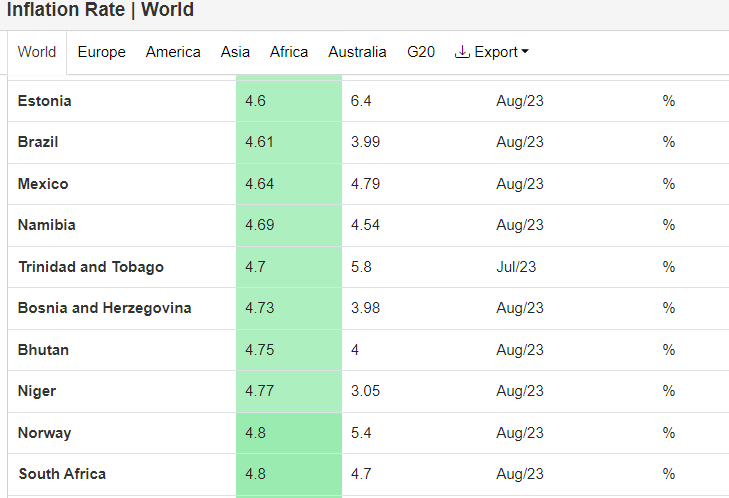Click Norway's green 4.8 value cell
This screenshot has height=498, width=729.
click(x=289, y=433)
